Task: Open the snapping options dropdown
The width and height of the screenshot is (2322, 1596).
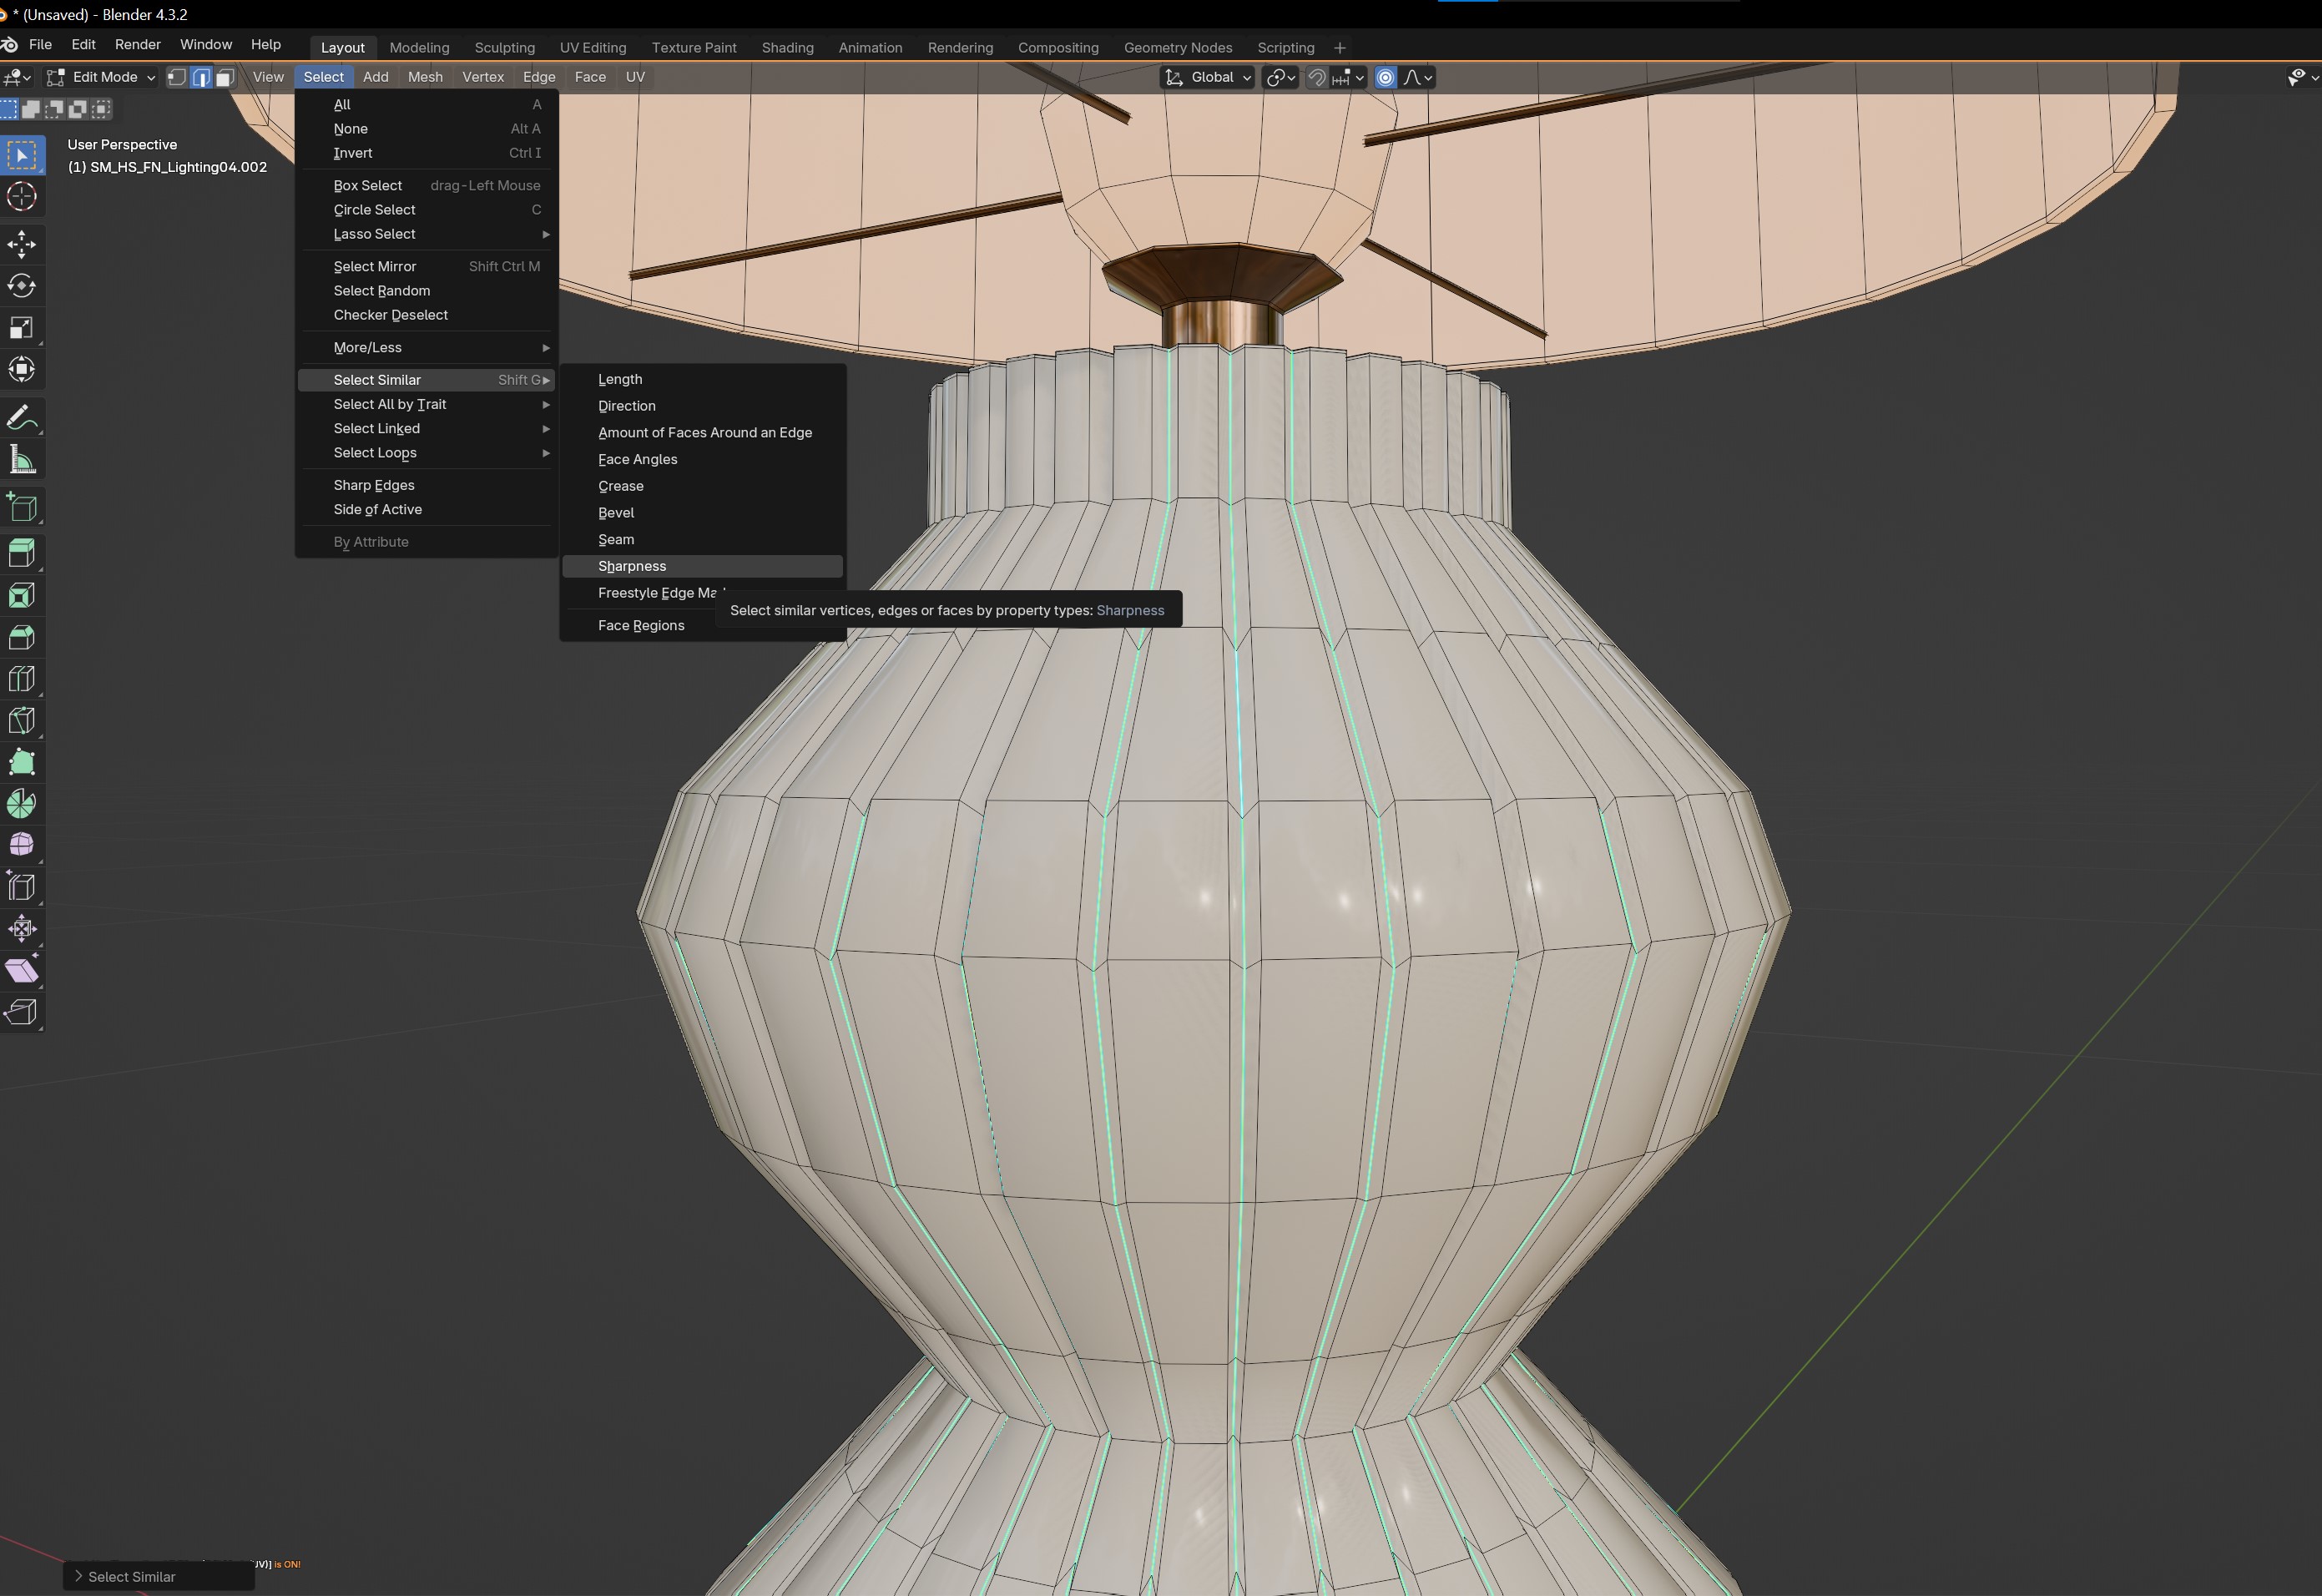Action: [1349, 77]
